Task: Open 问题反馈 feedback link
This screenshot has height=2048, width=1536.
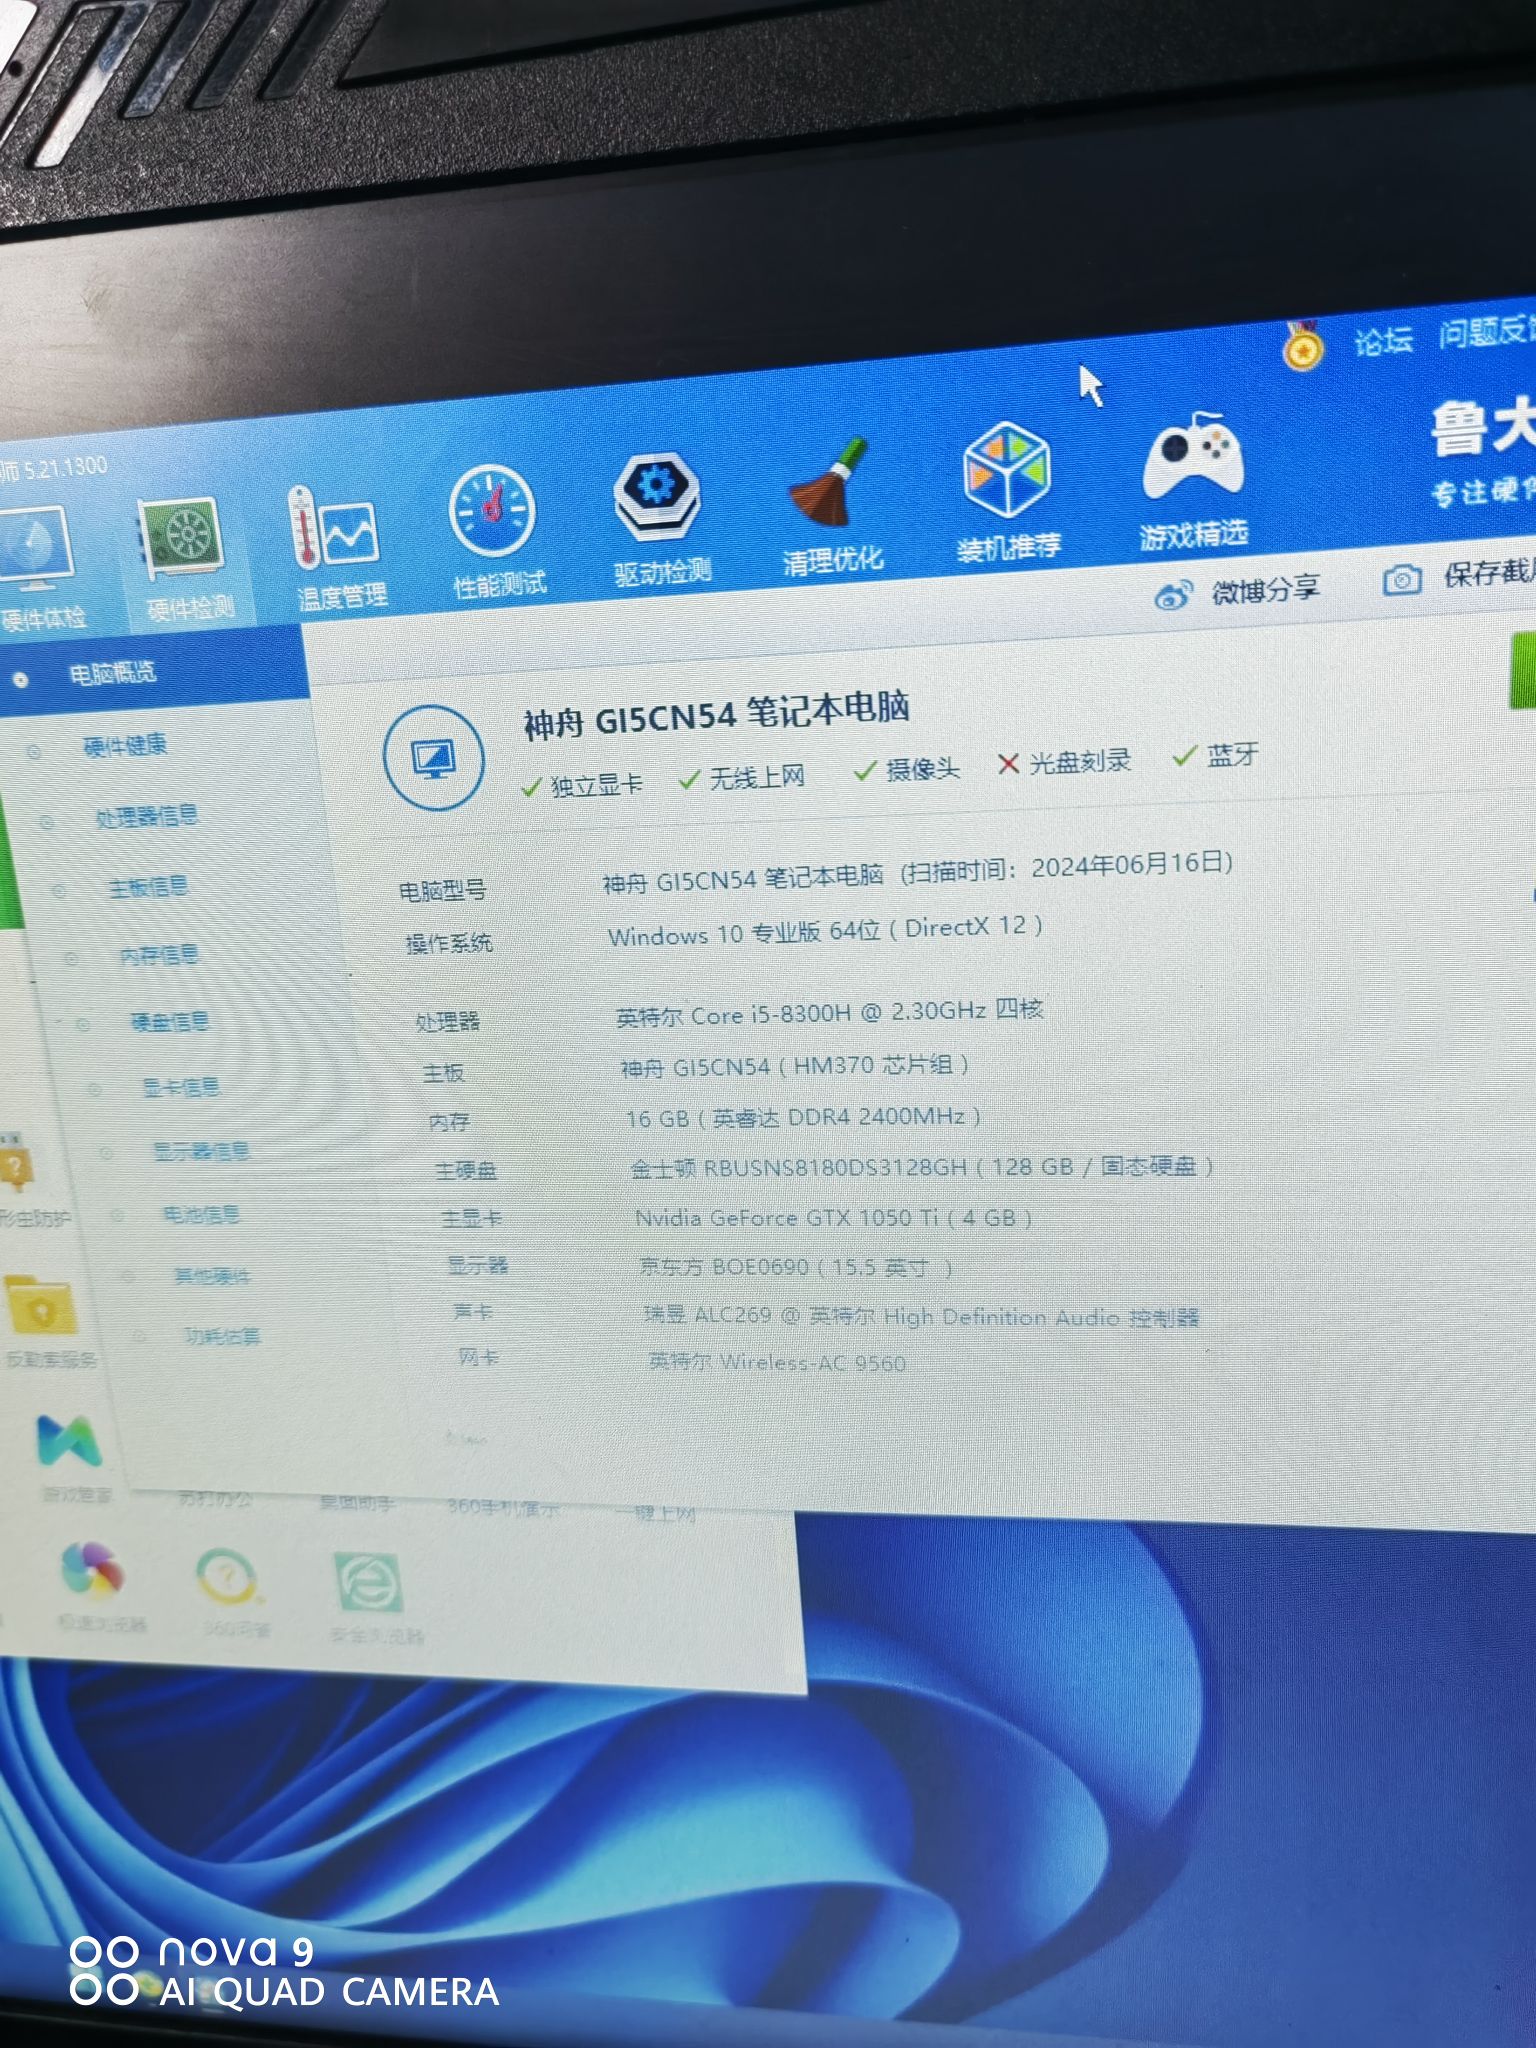Action: click(1487, 332)
